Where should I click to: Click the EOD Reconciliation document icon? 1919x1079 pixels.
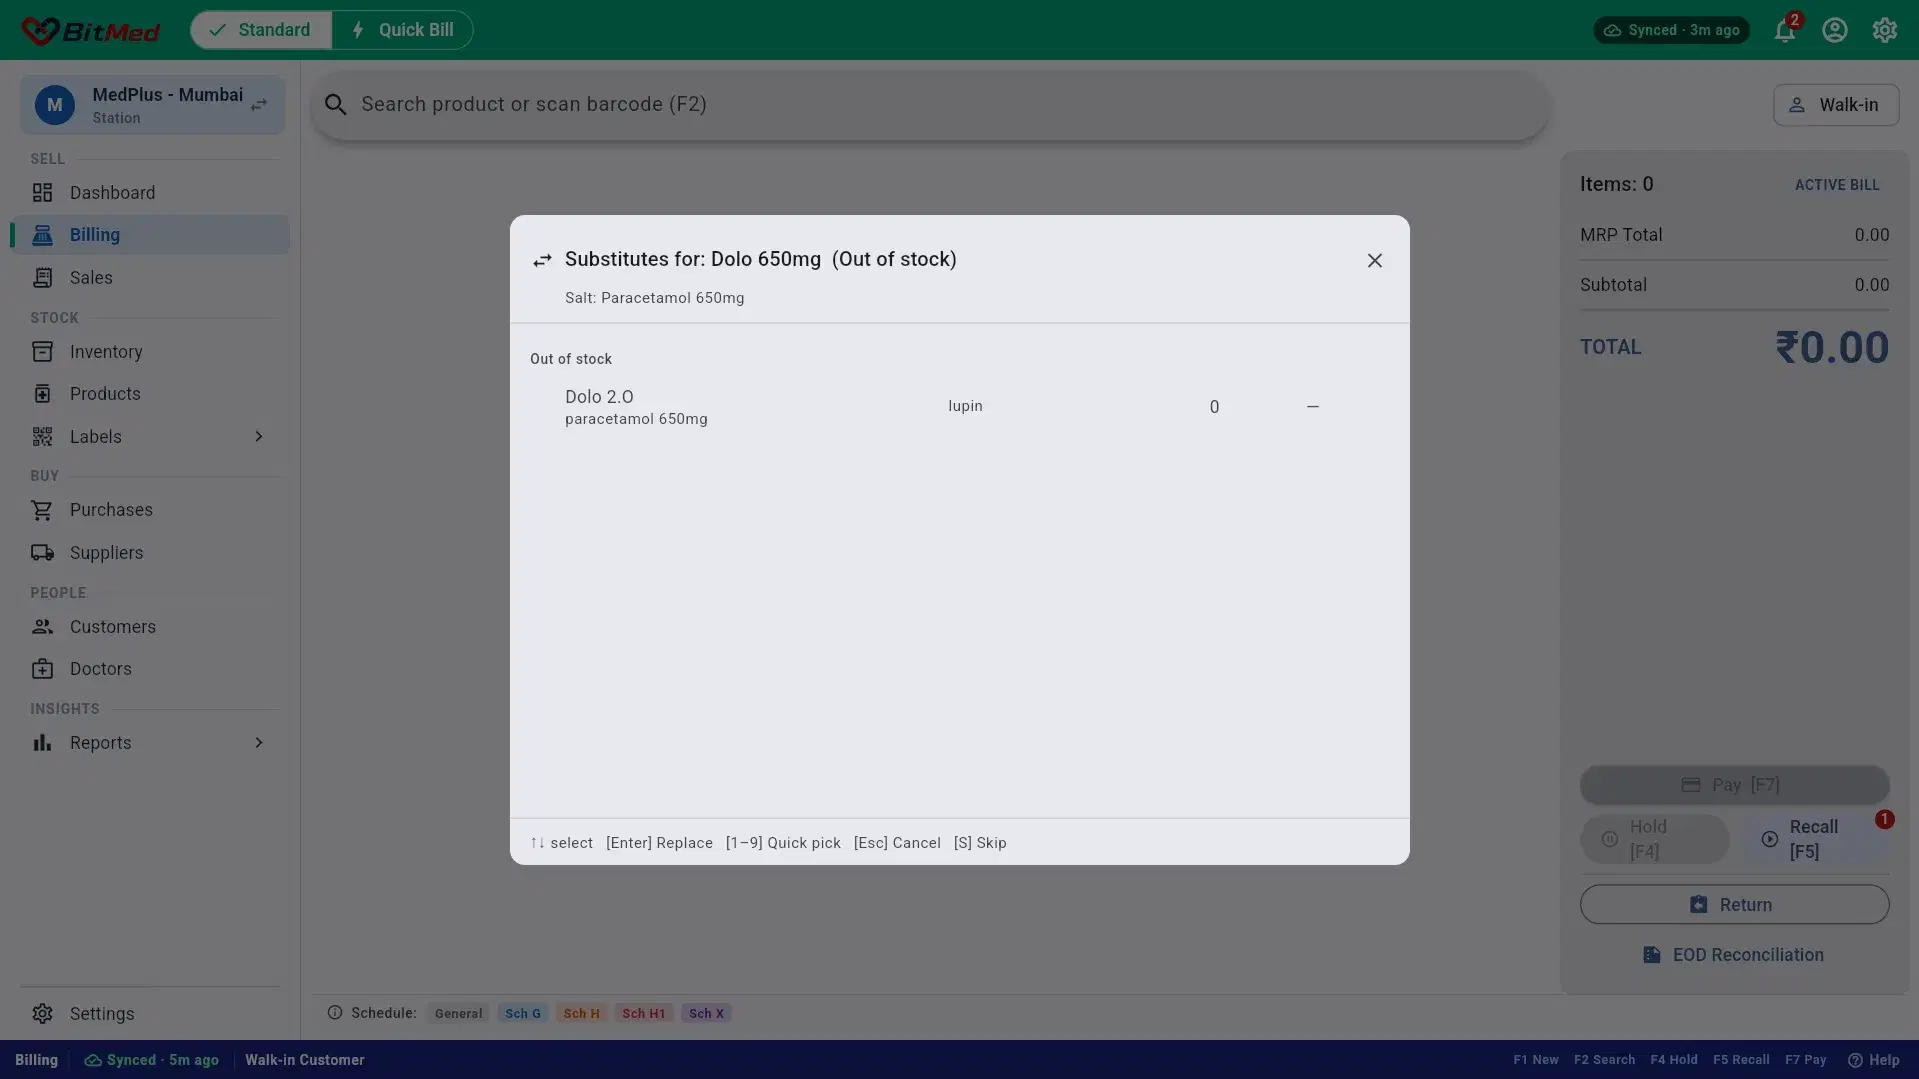[1652, 955]
